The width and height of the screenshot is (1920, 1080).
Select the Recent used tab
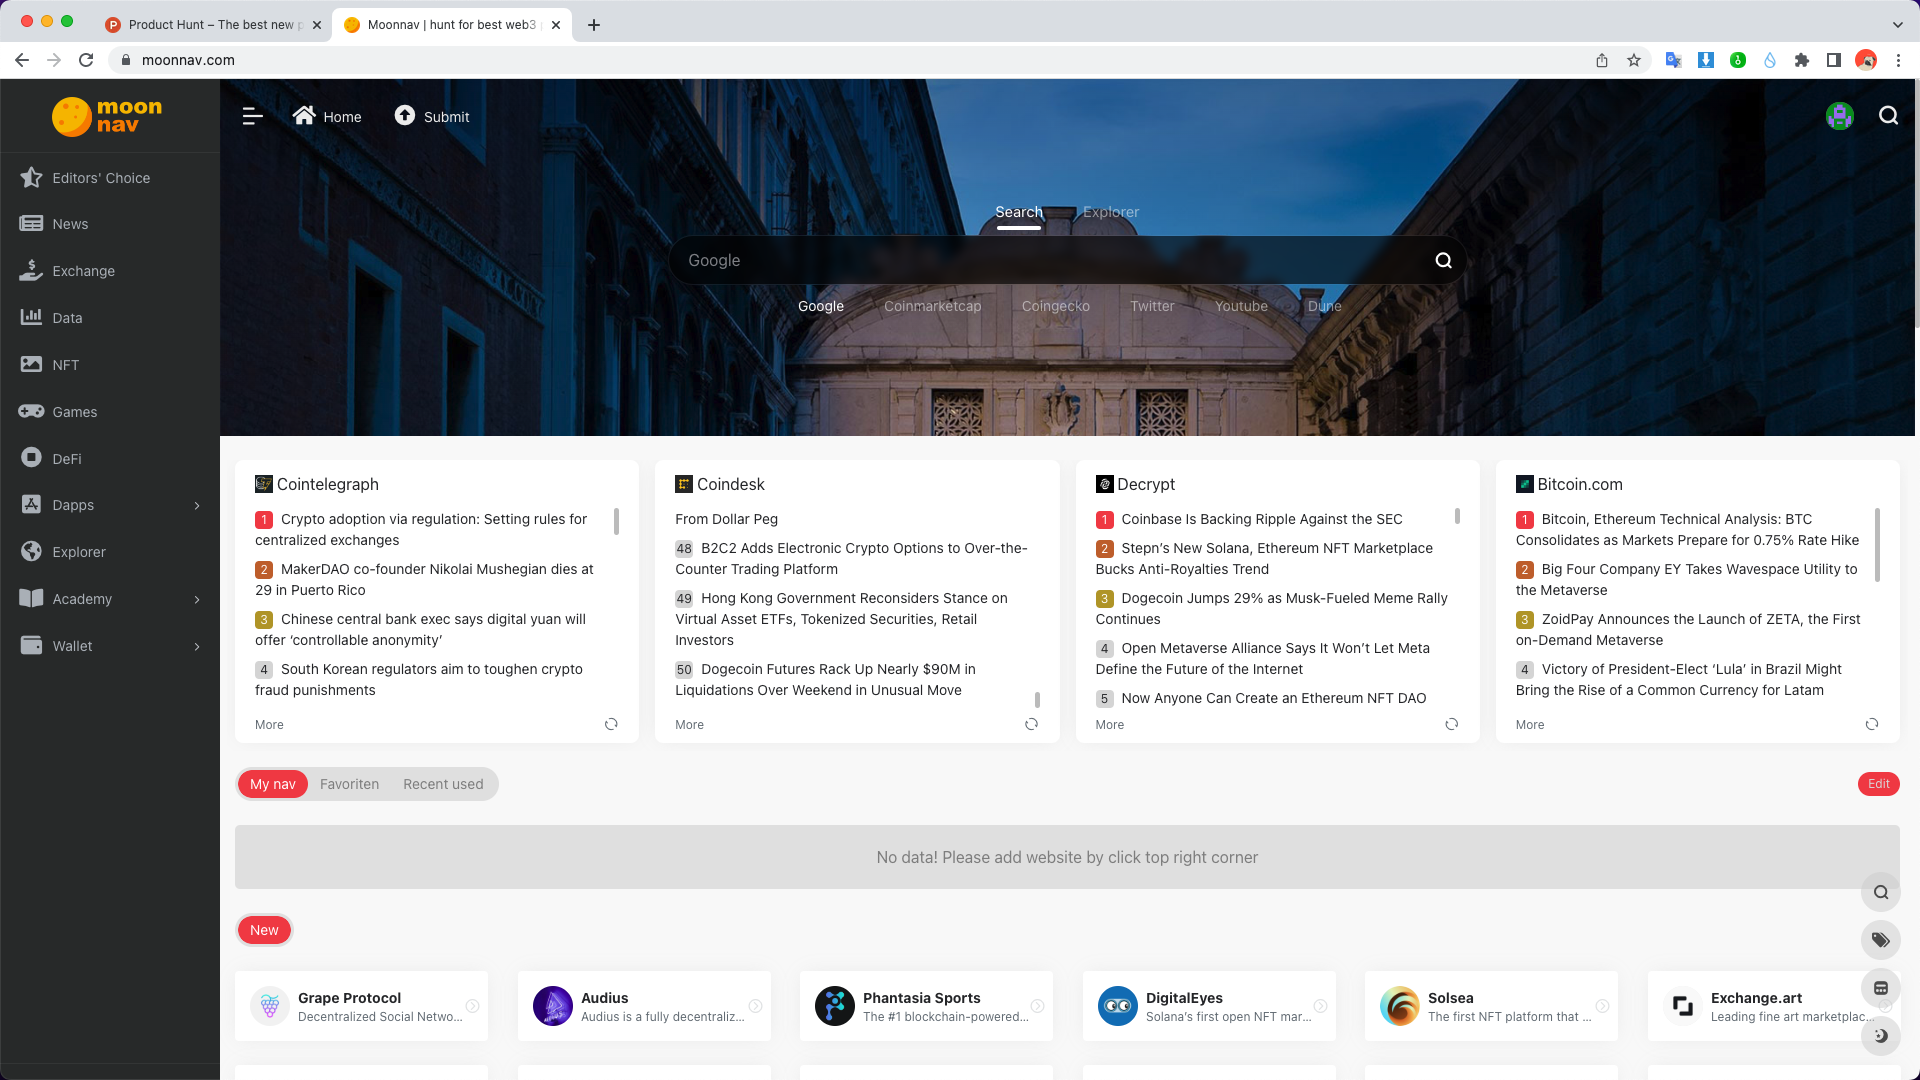click(443, 784)
